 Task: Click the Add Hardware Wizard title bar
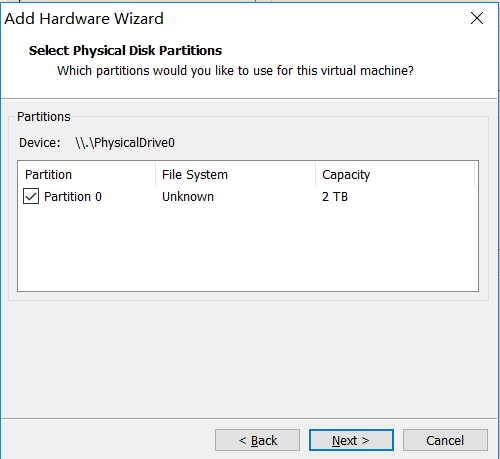[x=233, y=18]
